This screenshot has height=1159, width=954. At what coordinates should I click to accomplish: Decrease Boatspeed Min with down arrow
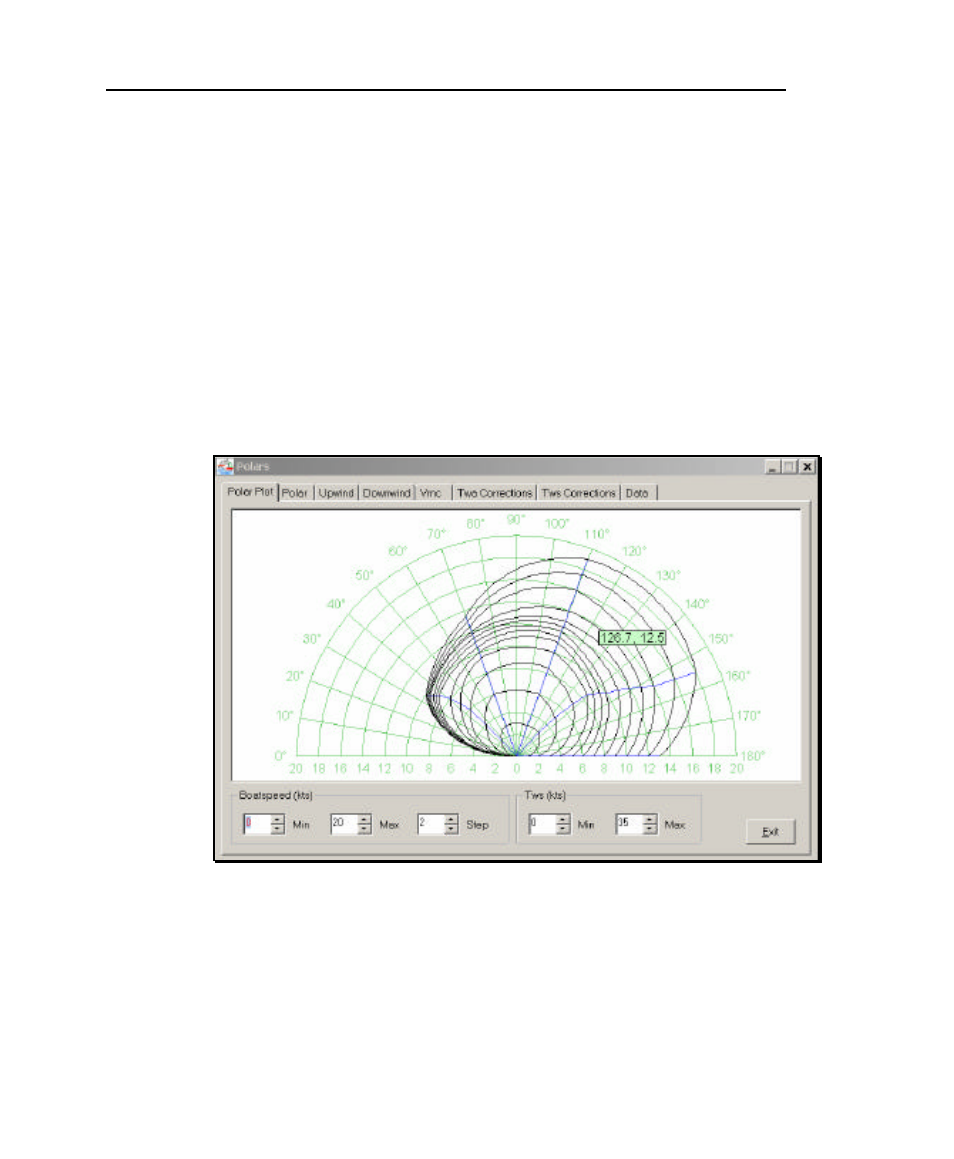(x=277, y=829)
